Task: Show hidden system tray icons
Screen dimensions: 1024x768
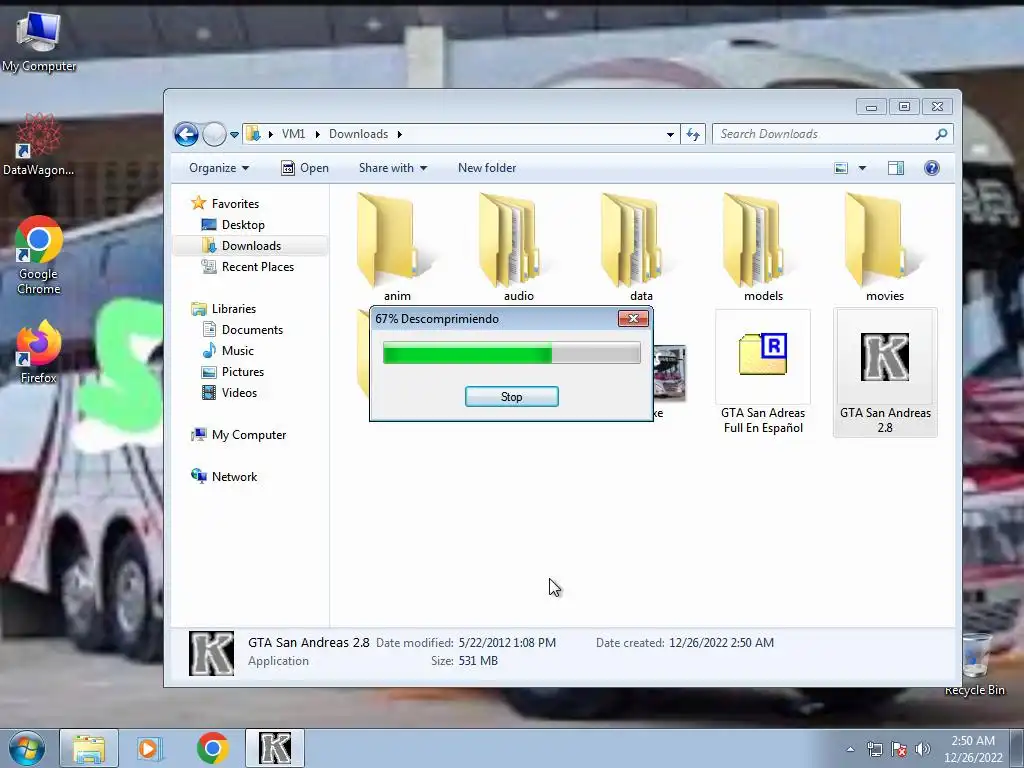Action: pos(850,749)
